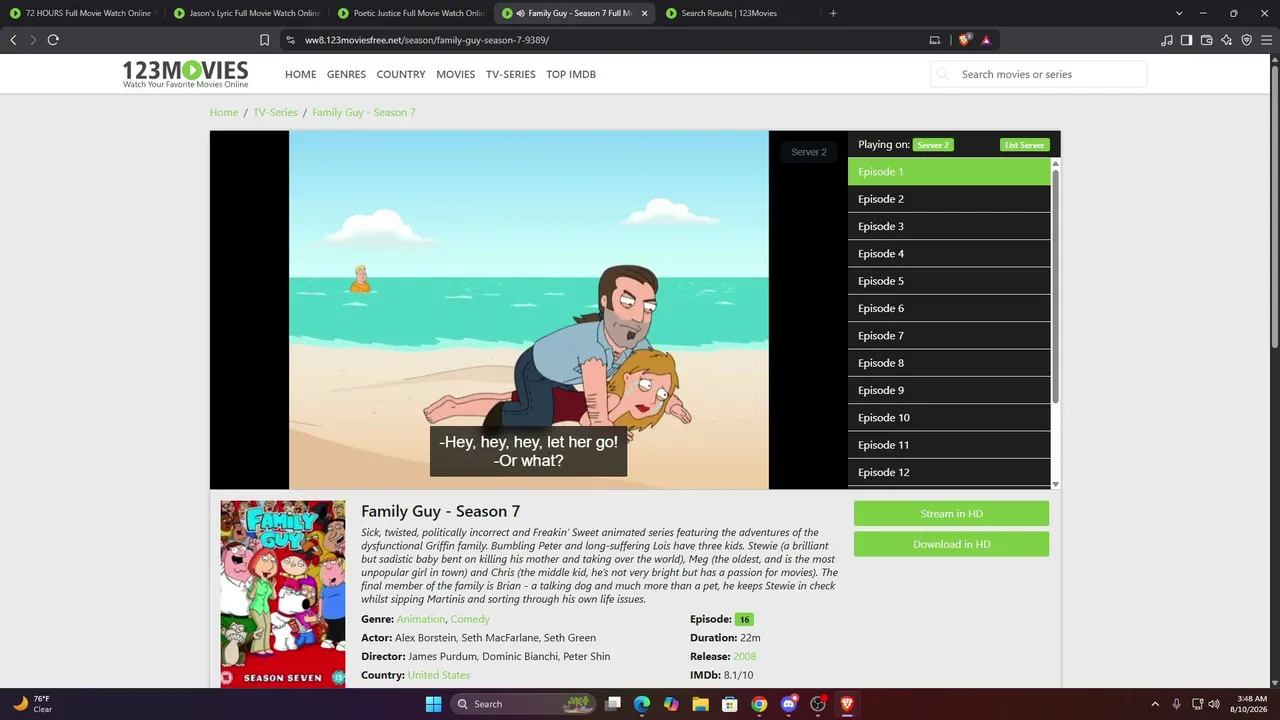
Task: Open the Windows Start menu
Action: [x=433, y=704]
